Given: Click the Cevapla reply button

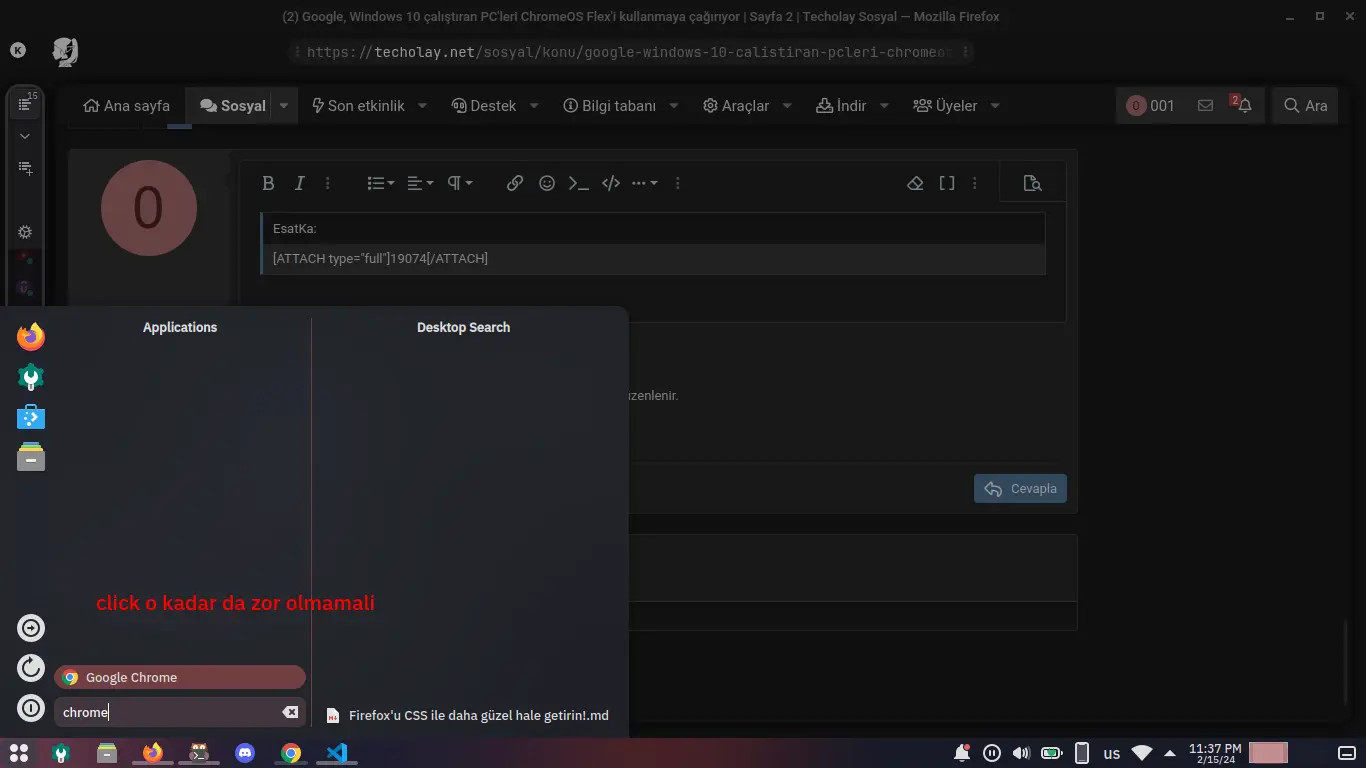Looking at the screenshot, I should coord(1021,489).
